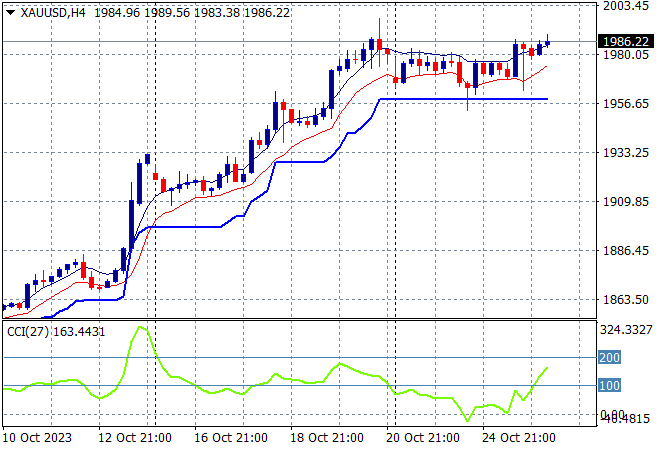
Task: Click the 1863.50 price axis label
Action: click(x=626, y=300)
